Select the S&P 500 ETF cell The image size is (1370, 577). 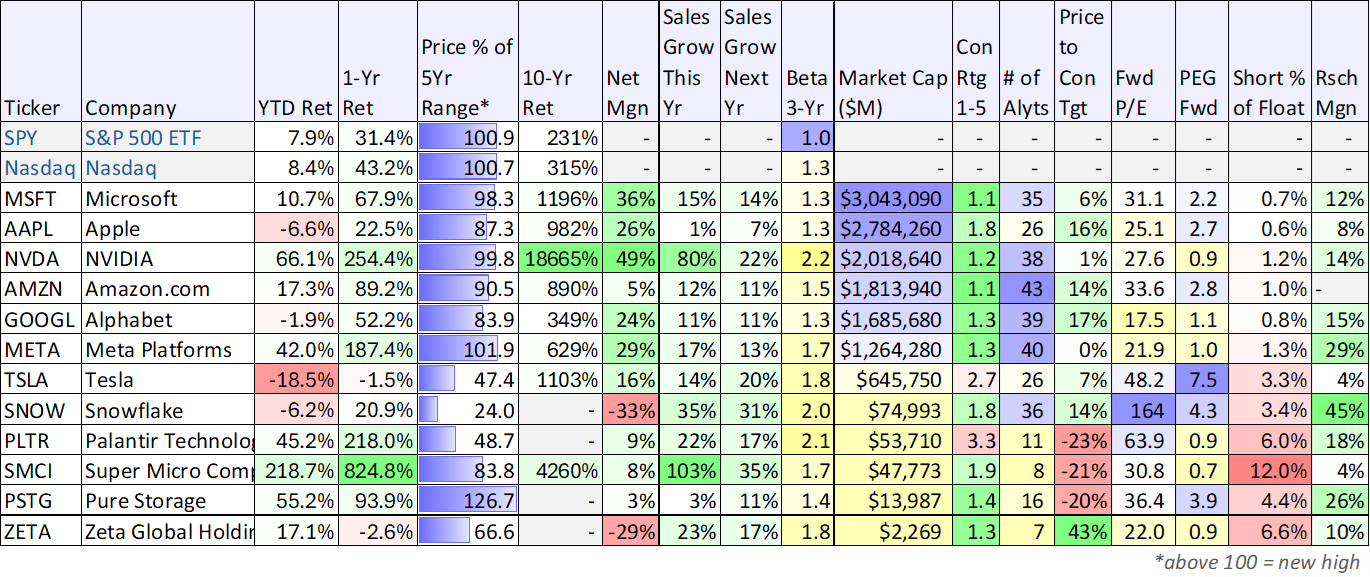[168, 137]
